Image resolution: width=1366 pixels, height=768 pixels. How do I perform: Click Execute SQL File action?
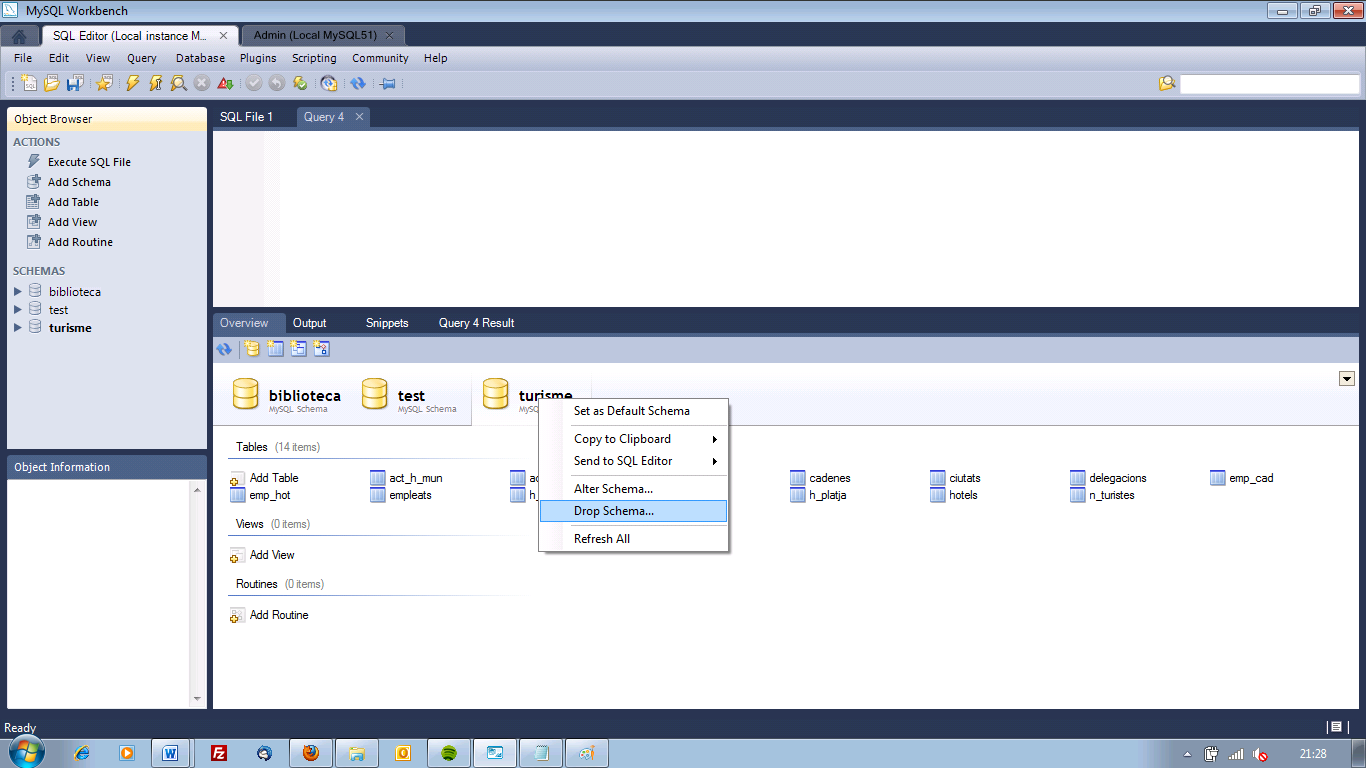click(x=89, y=162)
